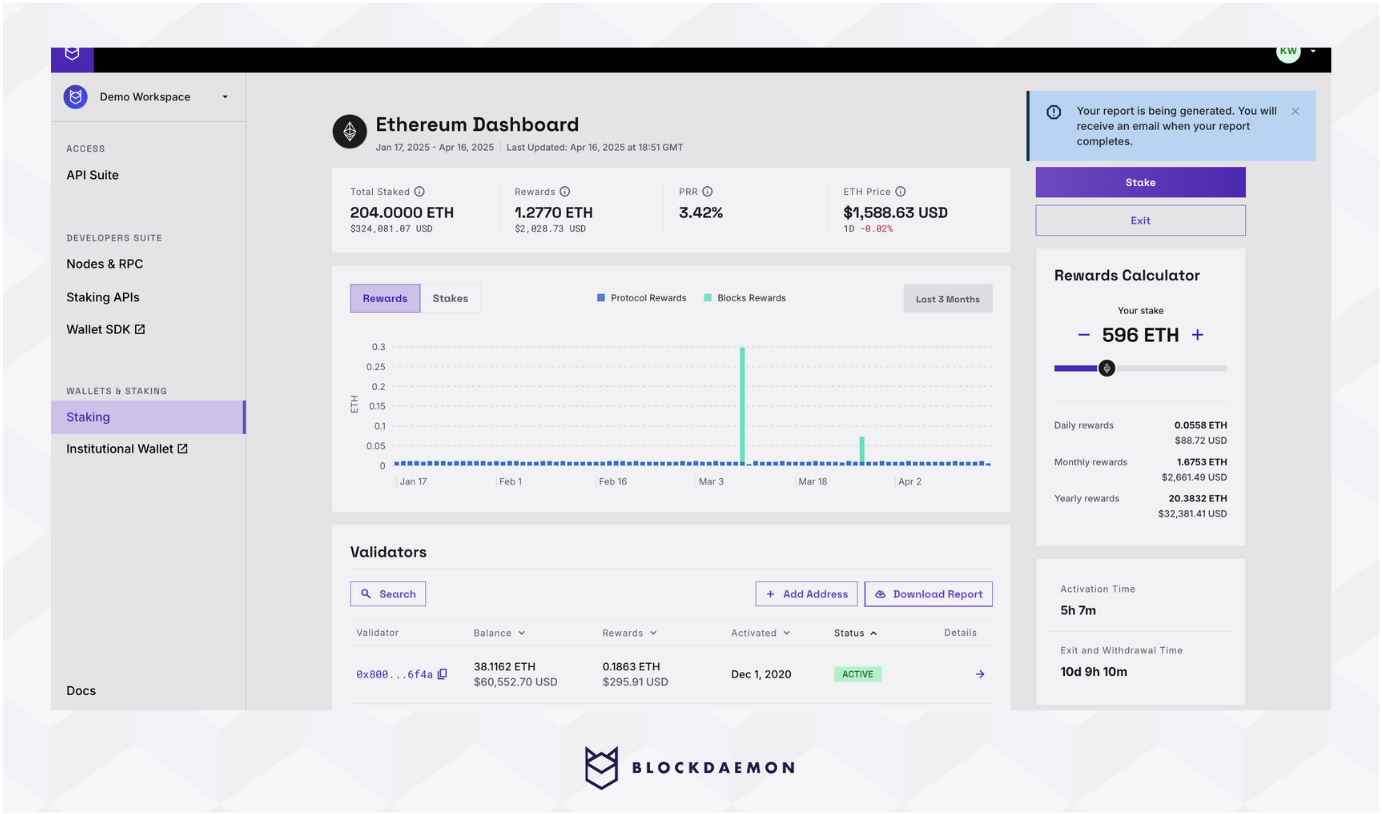Image resolution: width=1382 pixels, height=814 pixels.
Task: Decrease stake with minus button
Action: click(x=1083, y=335)
